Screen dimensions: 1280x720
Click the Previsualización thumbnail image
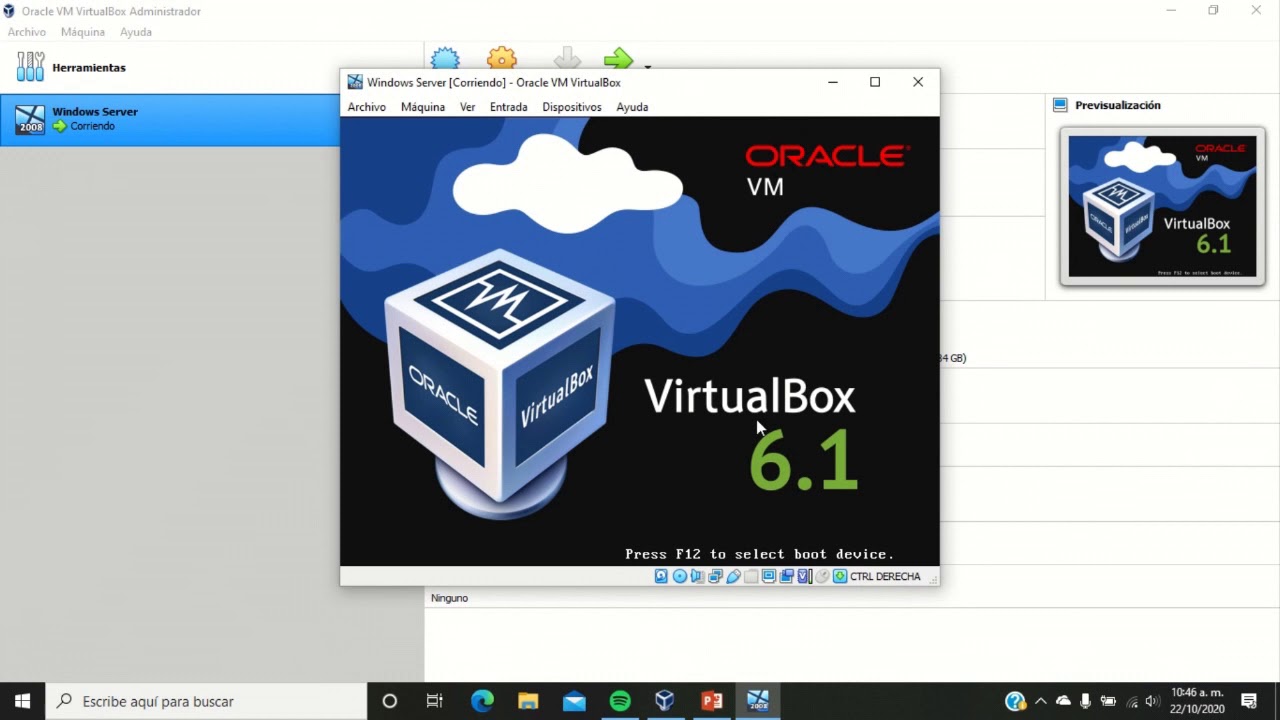1162,206
